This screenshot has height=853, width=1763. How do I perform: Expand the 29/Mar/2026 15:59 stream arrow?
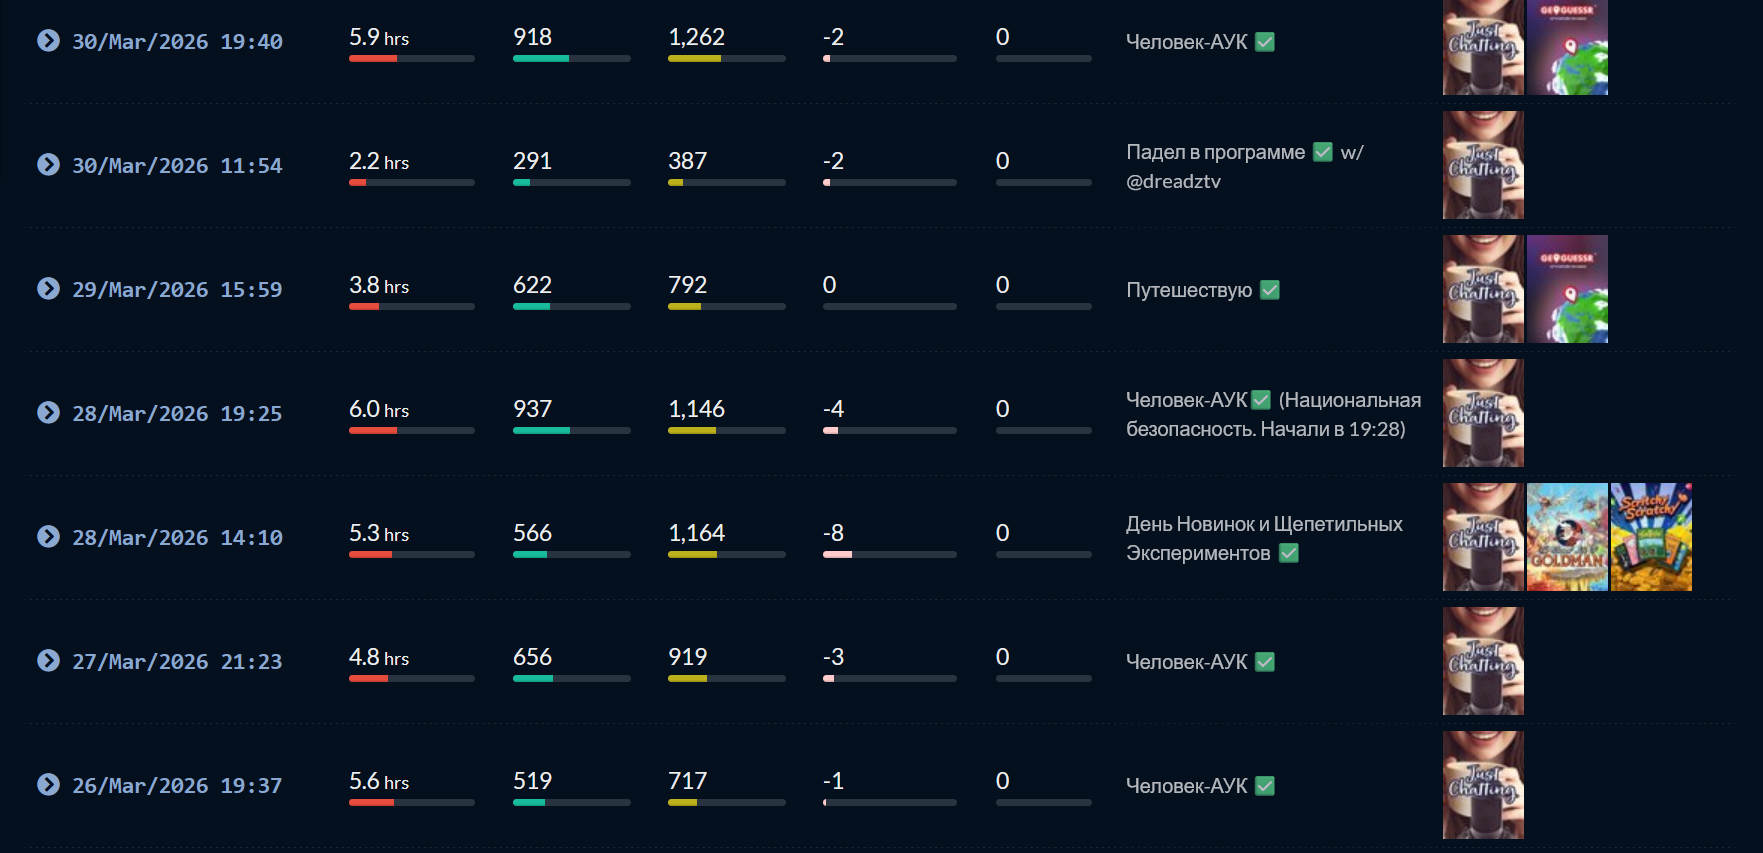tap(48, 289)
